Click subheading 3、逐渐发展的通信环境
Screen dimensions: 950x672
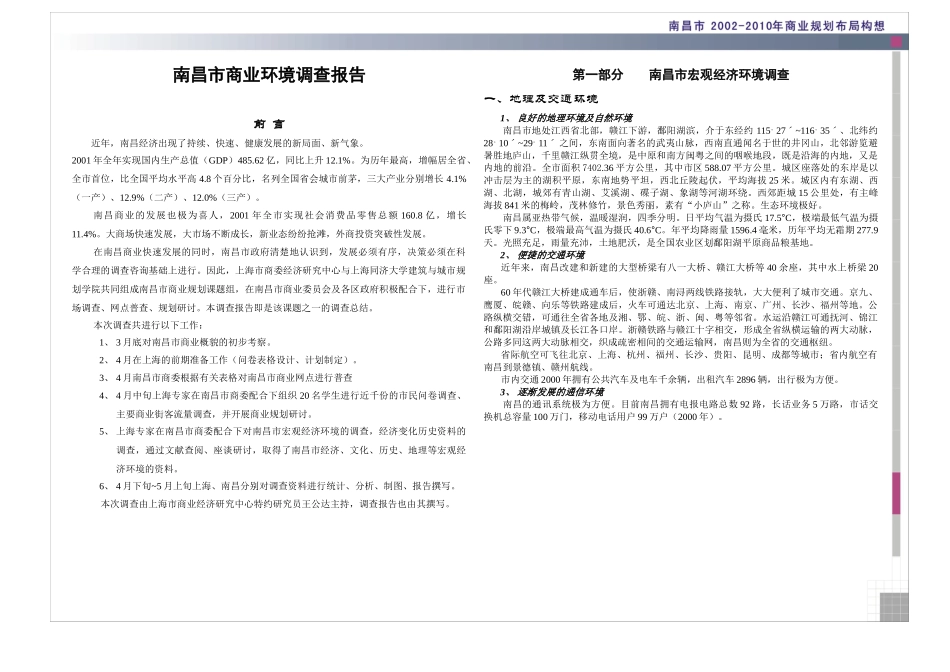tap(552, 392)
